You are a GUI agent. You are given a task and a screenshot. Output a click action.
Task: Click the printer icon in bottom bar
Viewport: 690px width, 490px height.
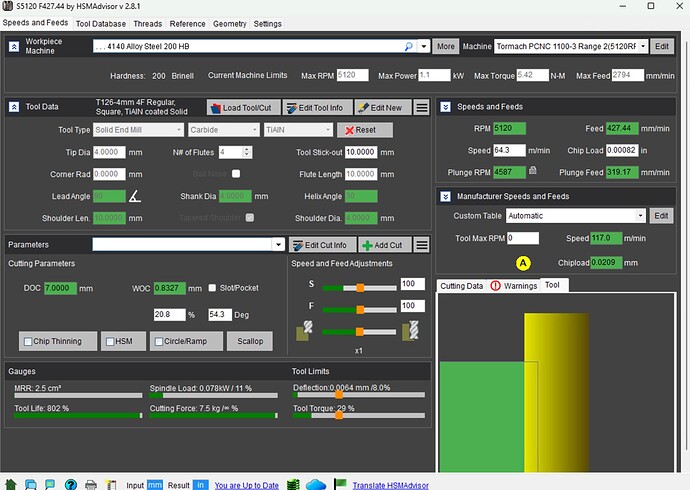pos(92,484)
